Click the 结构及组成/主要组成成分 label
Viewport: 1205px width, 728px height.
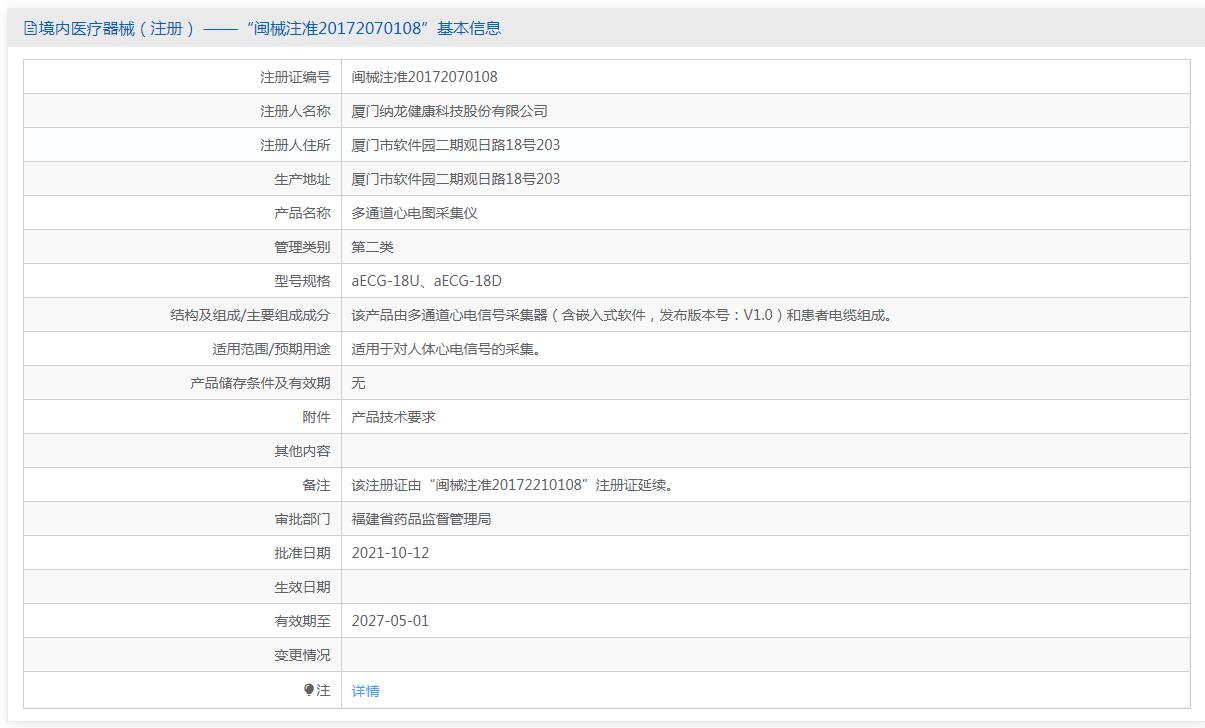point(250,315)
